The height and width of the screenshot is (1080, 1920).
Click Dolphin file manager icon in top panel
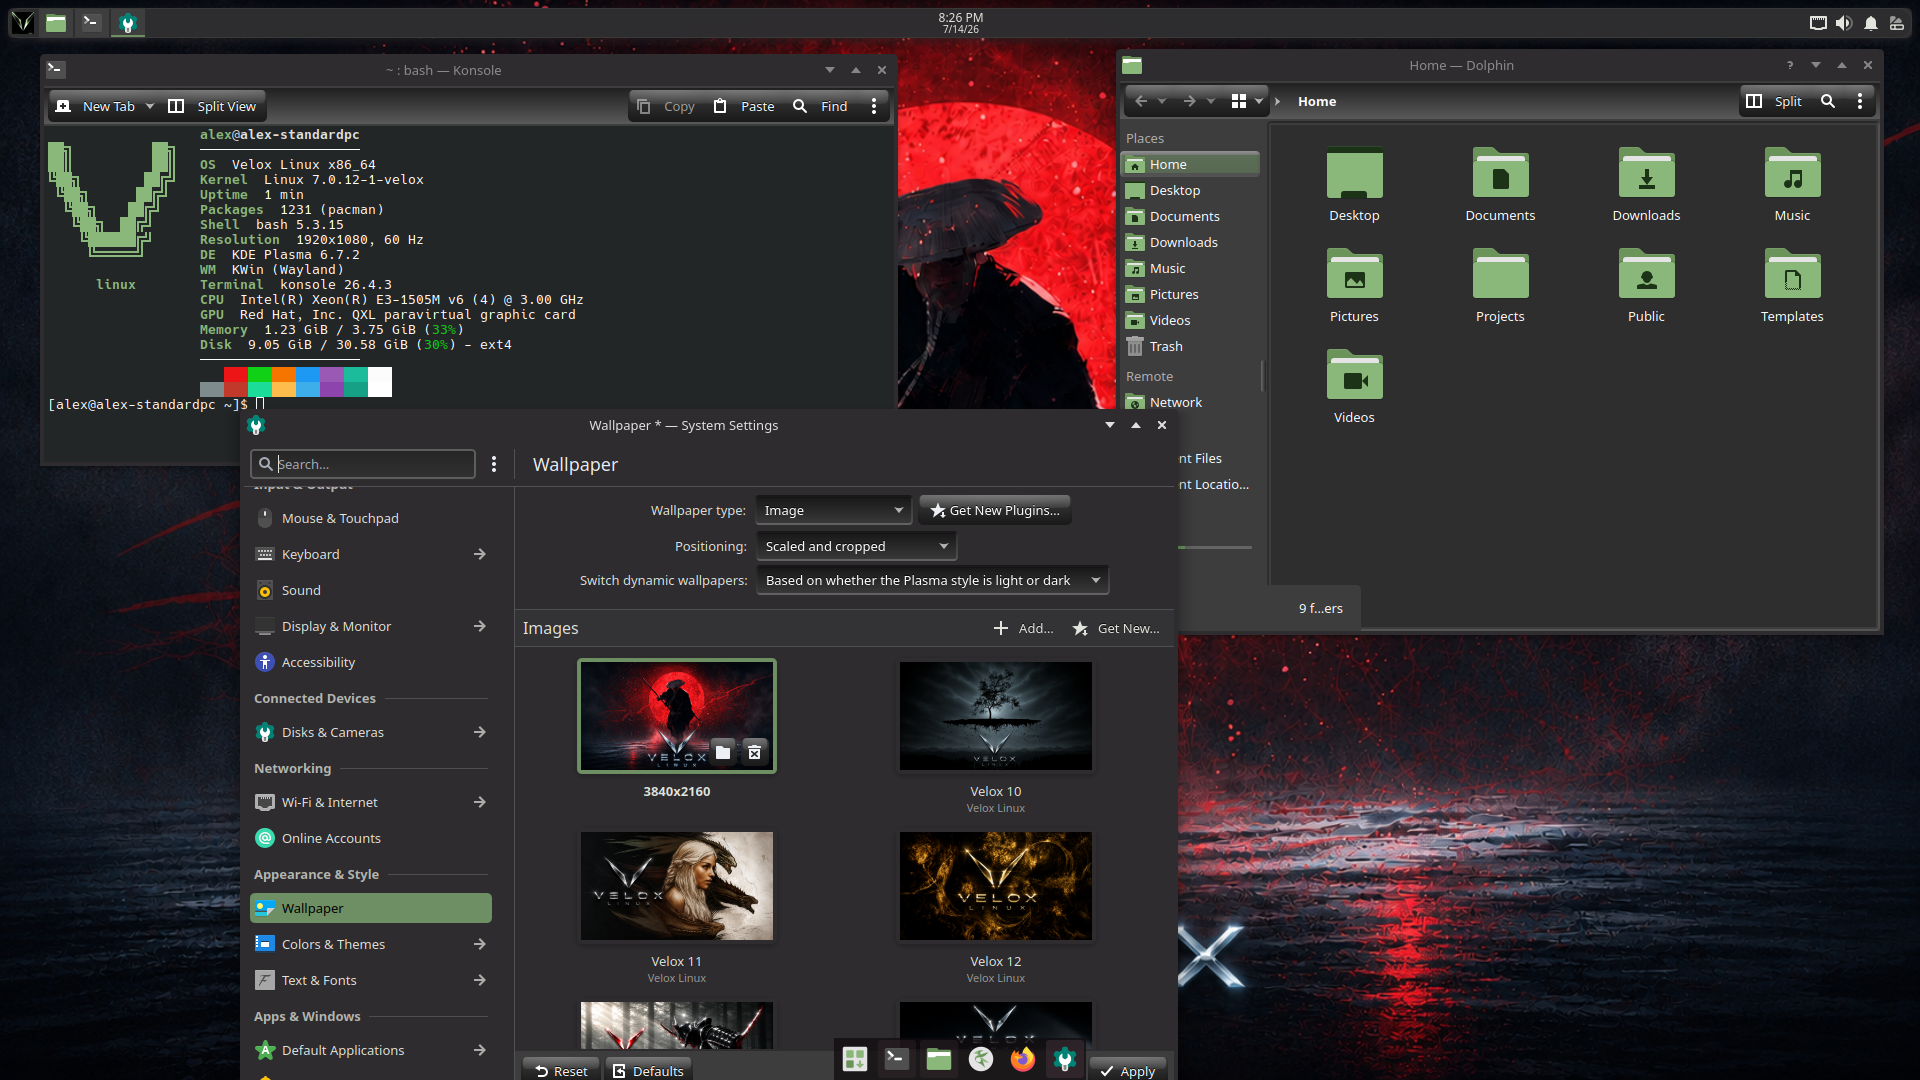pyautogui.click(x=56, y=22)
